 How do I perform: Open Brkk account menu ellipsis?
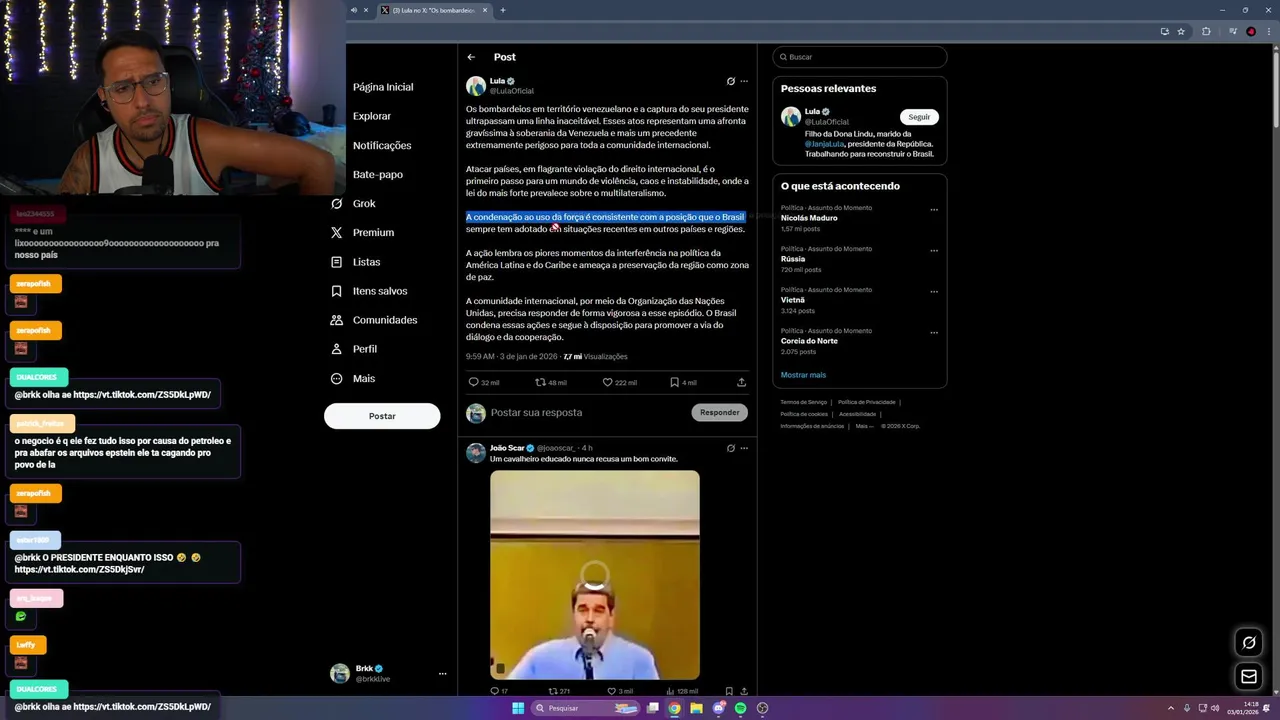pos(442,674)
